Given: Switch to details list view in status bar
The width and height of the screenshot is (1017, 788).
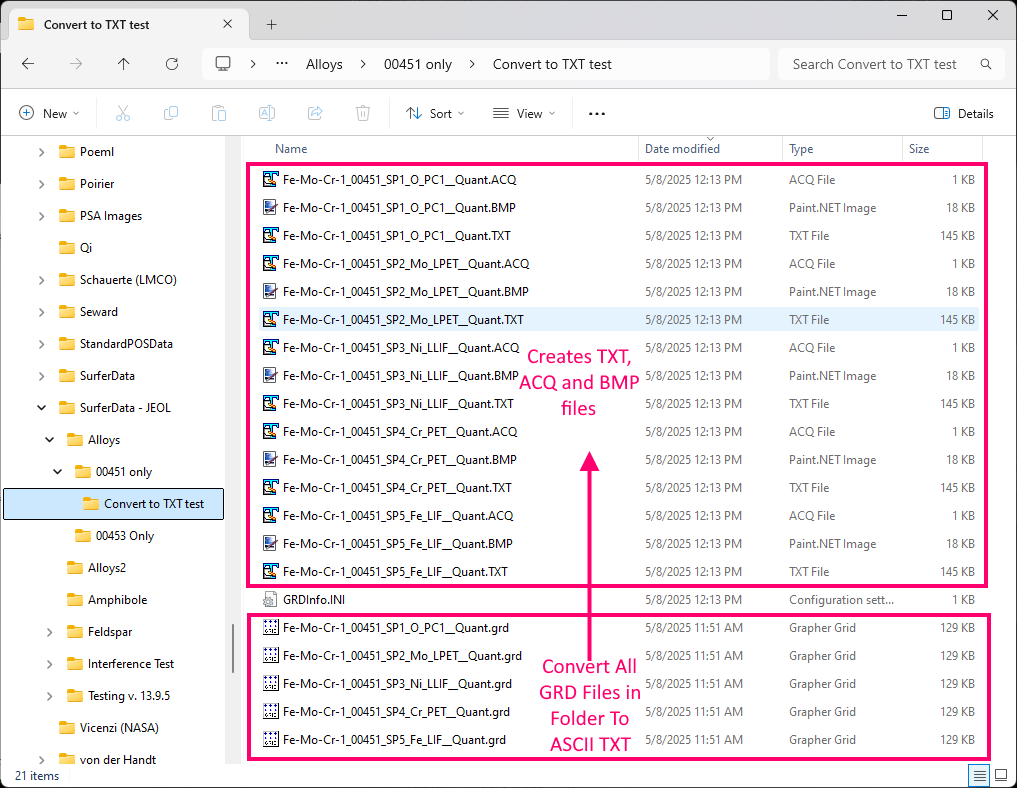Looking at the screenshot, I should point(979,776).
